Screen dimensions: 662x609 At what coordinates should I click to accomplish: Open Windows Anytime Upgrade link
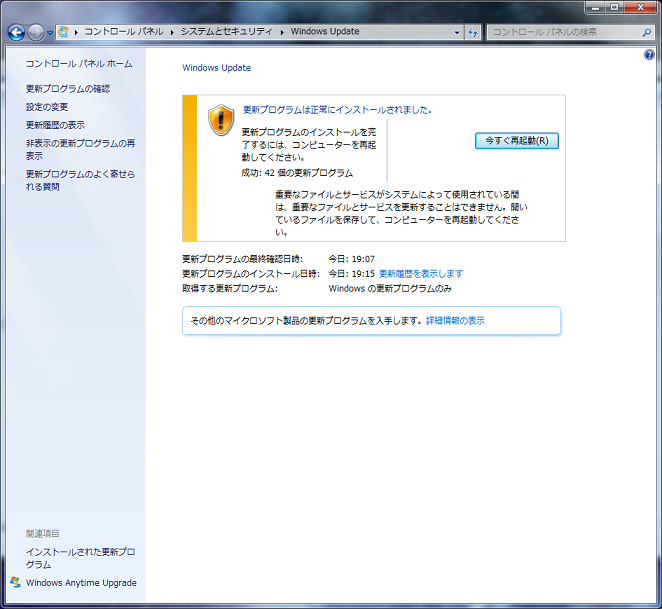coord(81,583)
